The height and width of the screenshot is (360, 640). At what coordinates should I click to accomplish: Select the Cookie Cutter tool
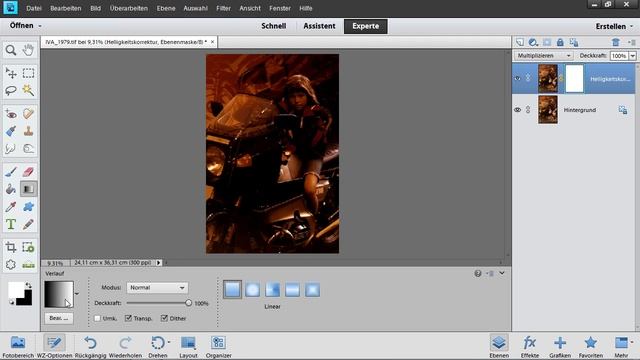(11, 264)
